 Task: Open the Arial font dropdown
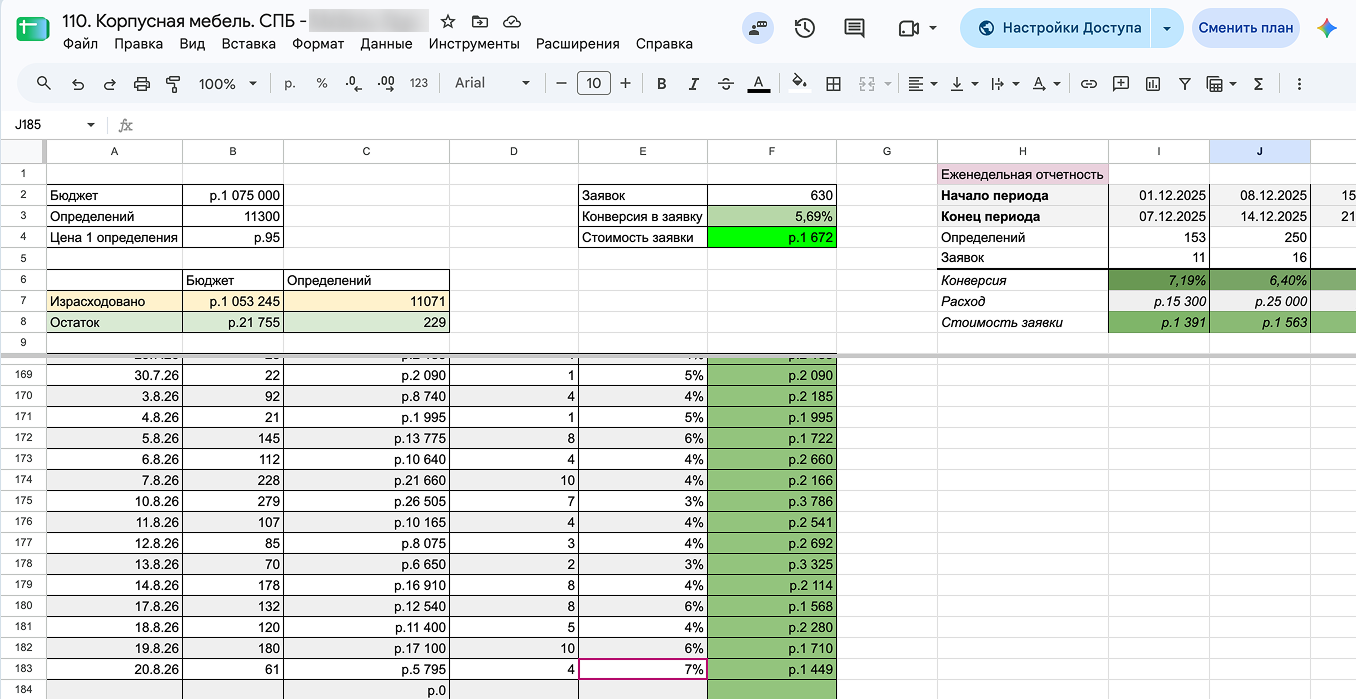click(493, 83)
